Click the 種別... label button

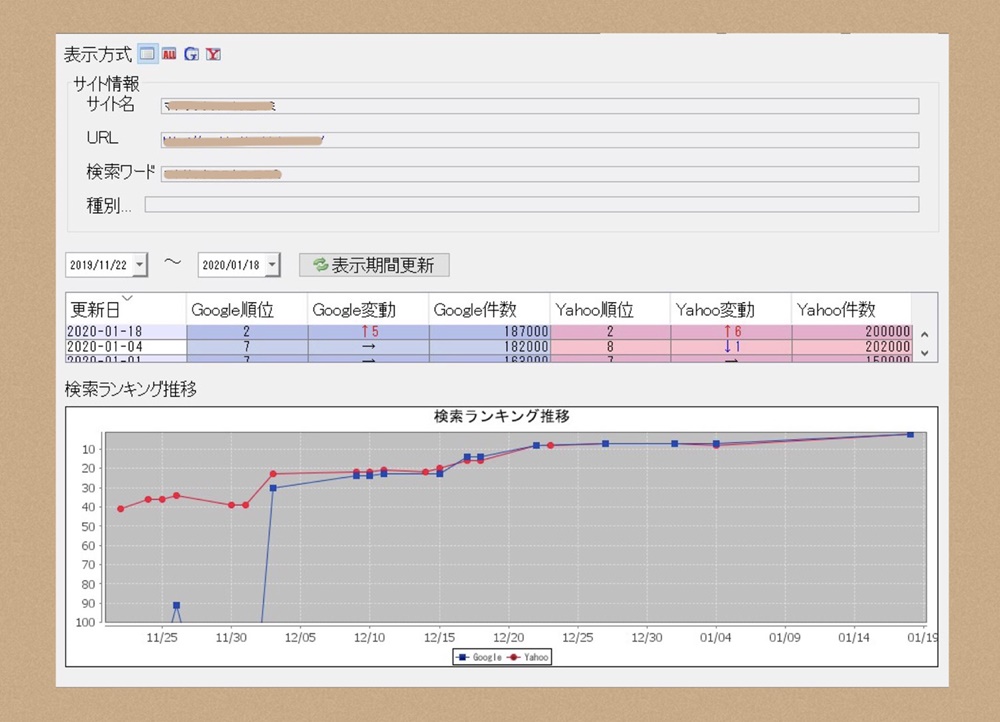click(109, 205)
